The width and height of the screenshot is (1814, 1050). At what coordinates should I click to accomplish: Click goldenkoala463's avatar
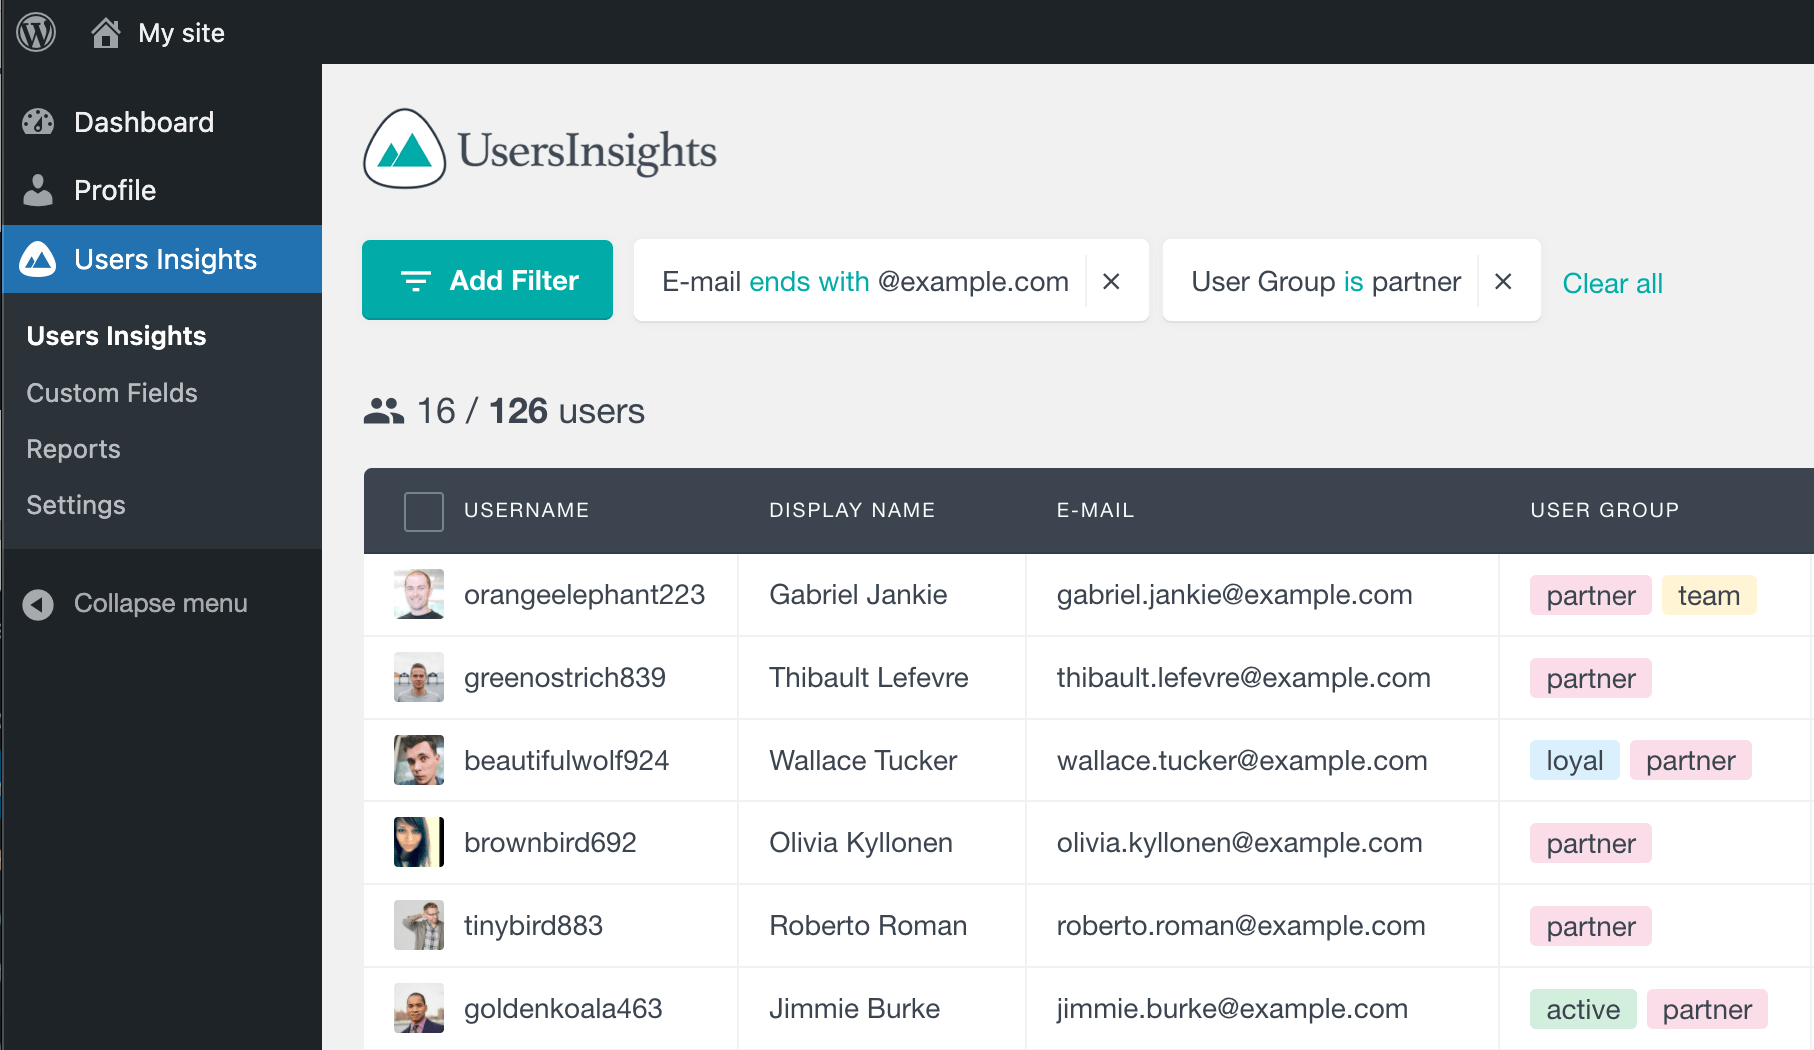pyautogui.click(x=419, y=1008)
